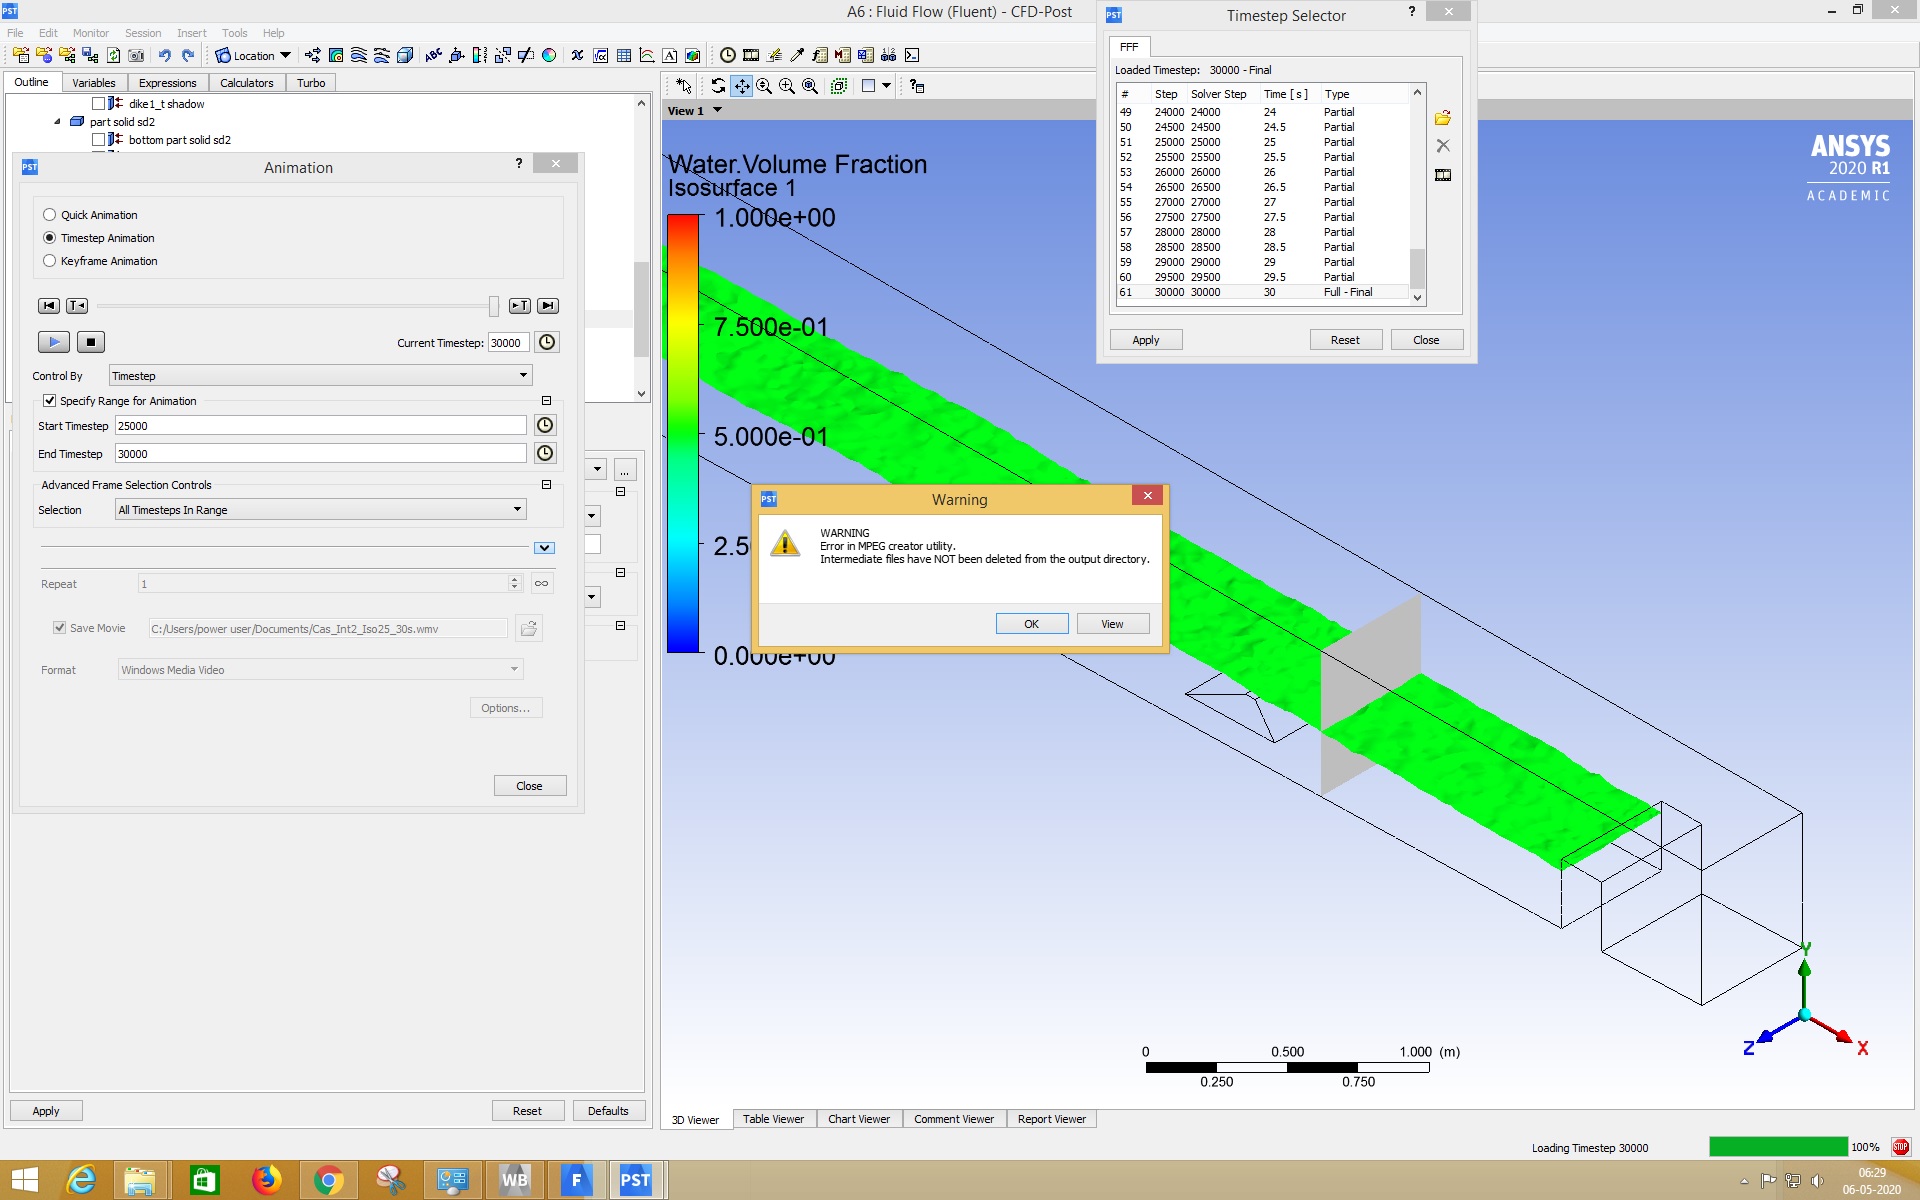Click the Timestep Selector clock toolbar icon
This screenshot has height=1200, width=1920.
pyautogui.click(x=728, y=56)
